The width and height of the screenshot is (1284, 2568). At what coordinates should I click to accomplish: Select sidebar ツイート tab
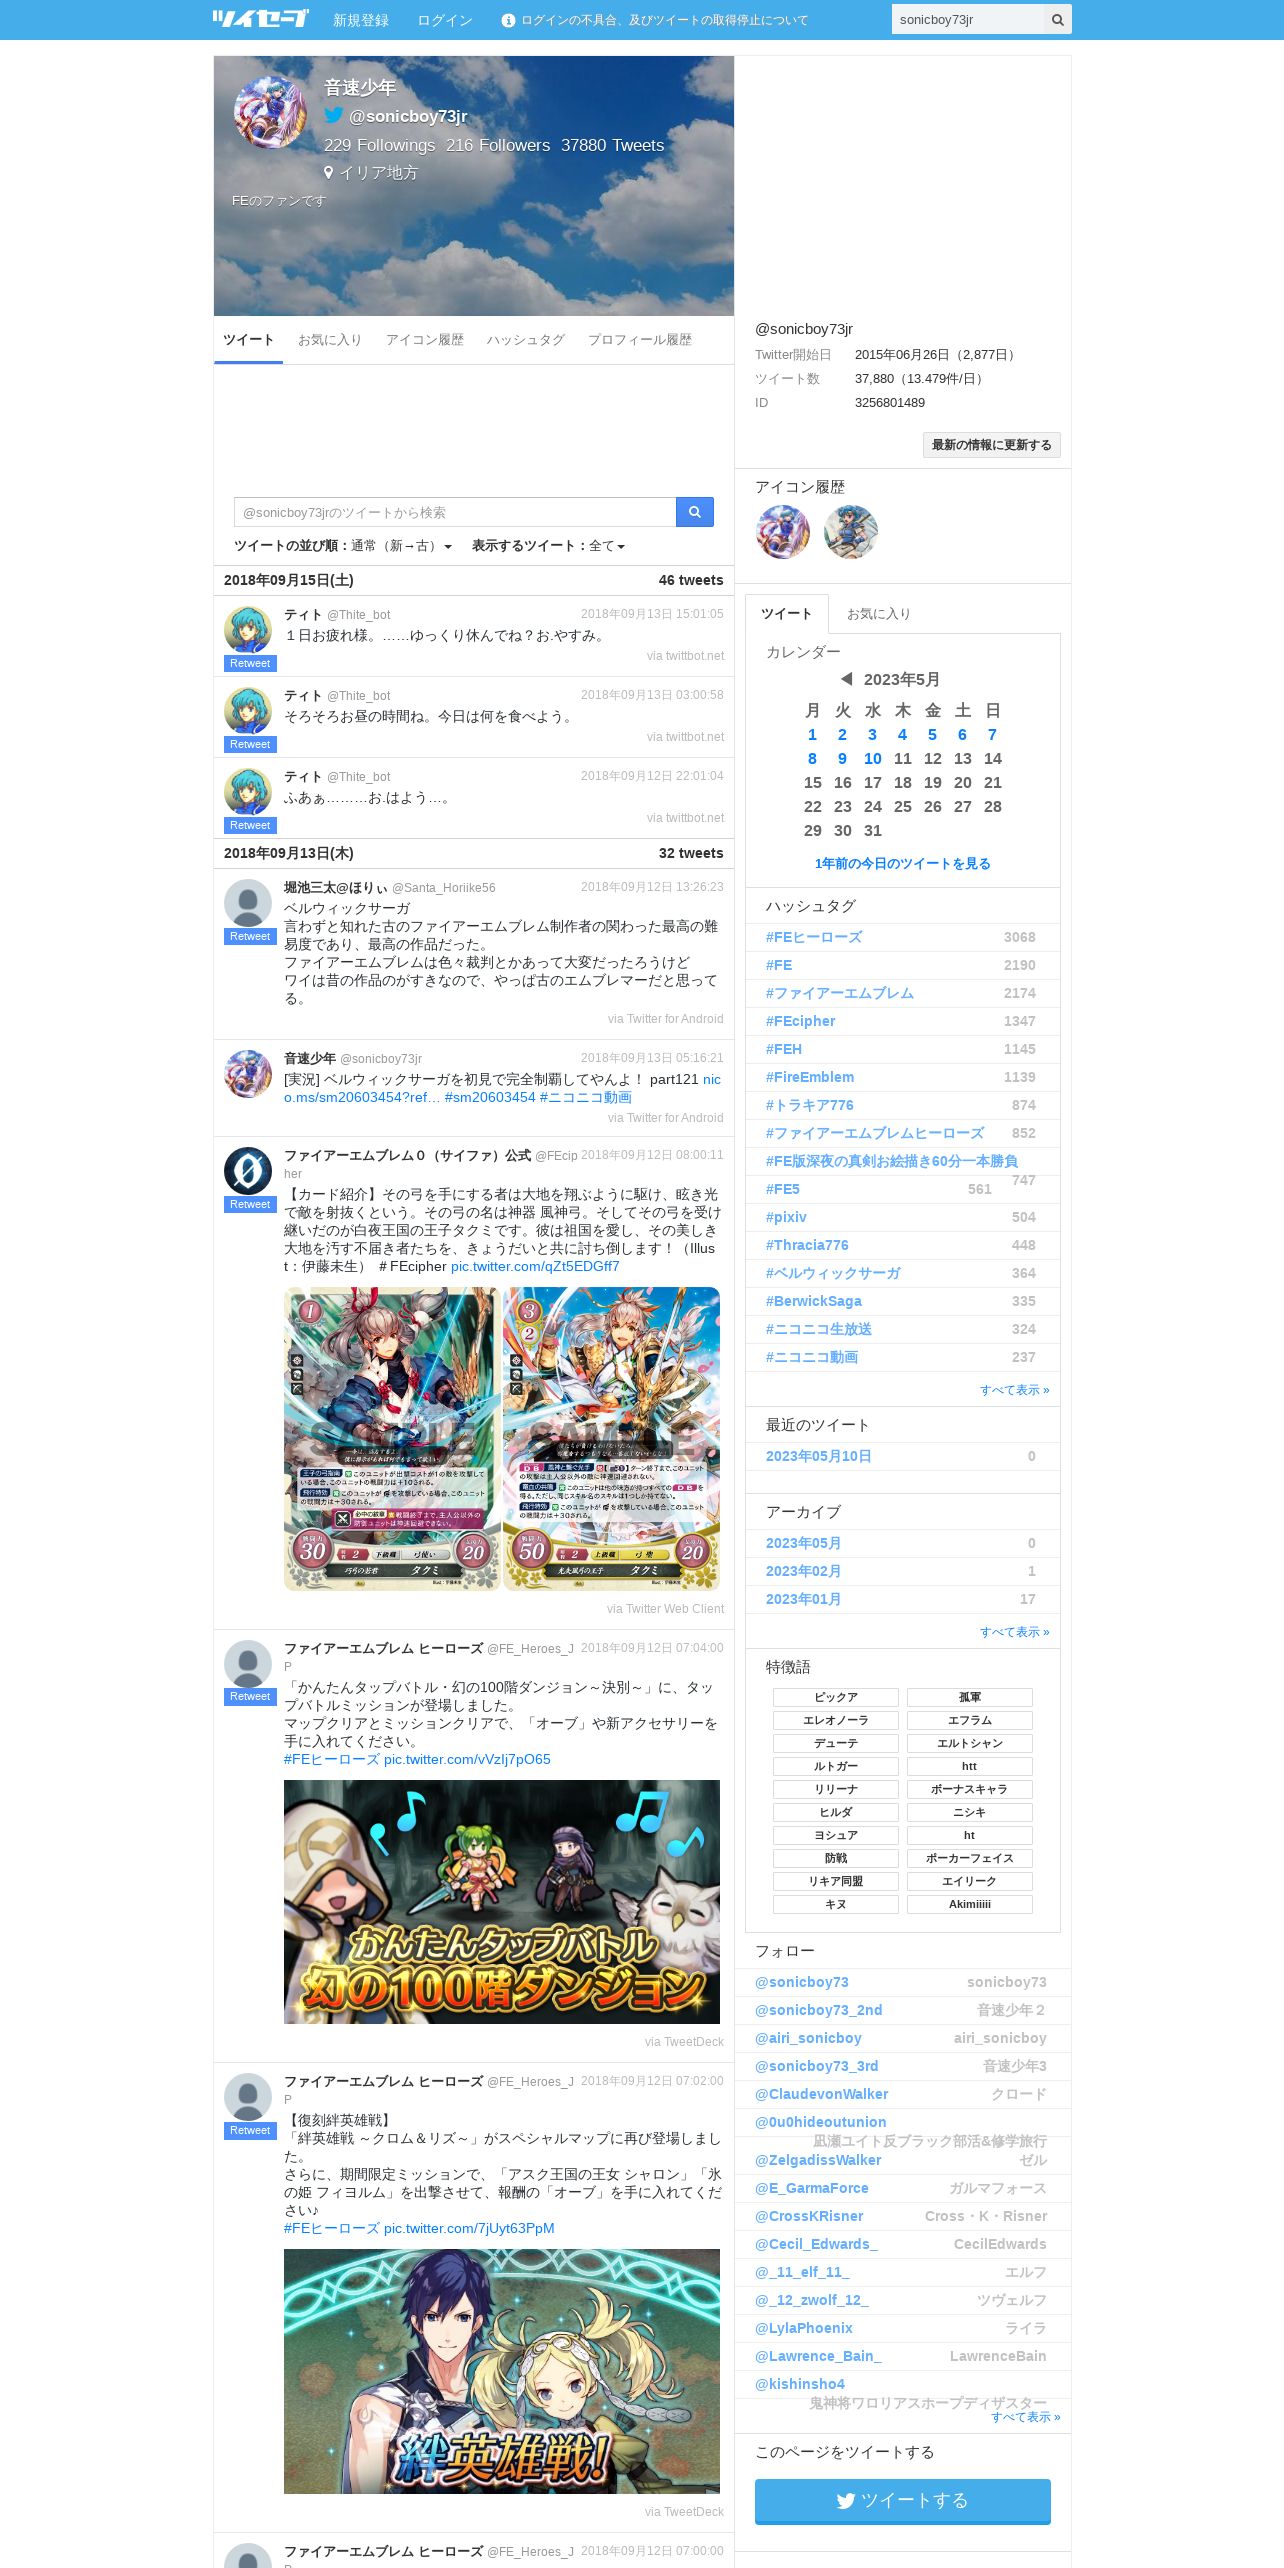pyautogui.click(x=787, y=614)
